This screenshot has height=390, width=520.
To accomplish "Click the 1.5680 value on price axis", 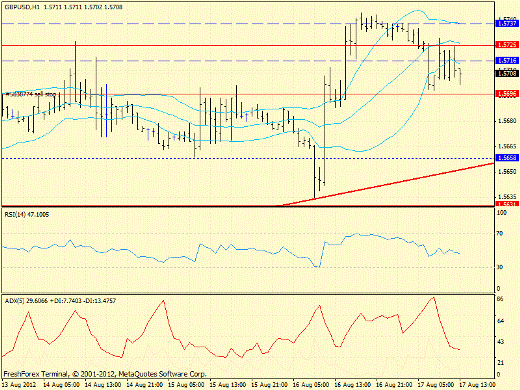I will pyautogui.click(x=507, y=121).
